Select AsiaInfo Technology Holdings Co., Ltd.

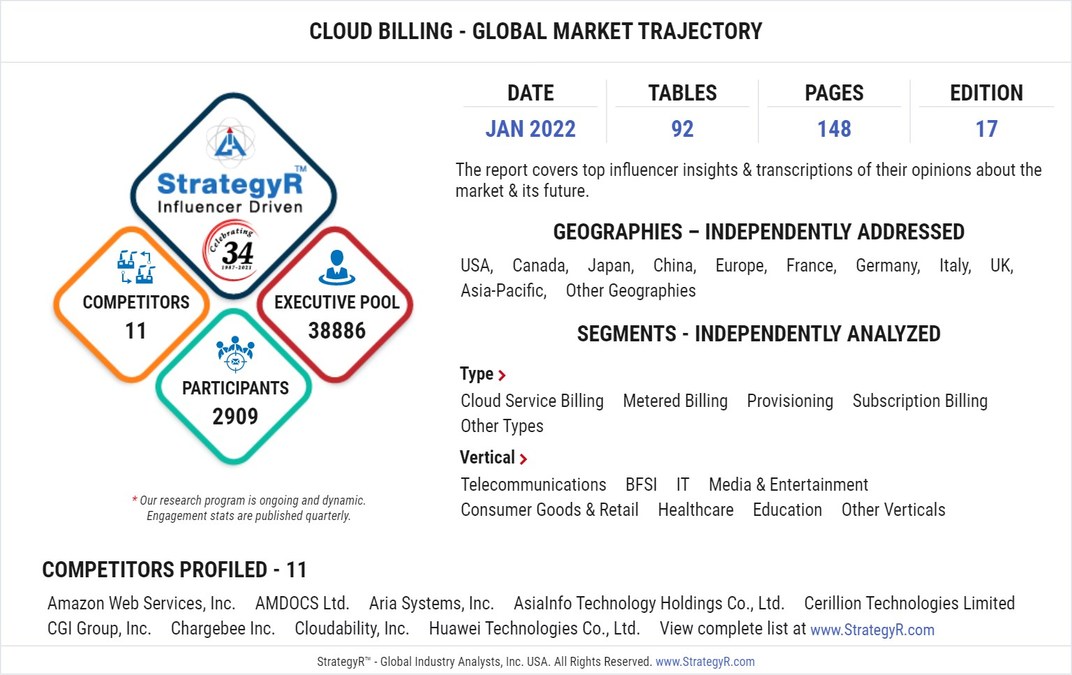[649, 603]
